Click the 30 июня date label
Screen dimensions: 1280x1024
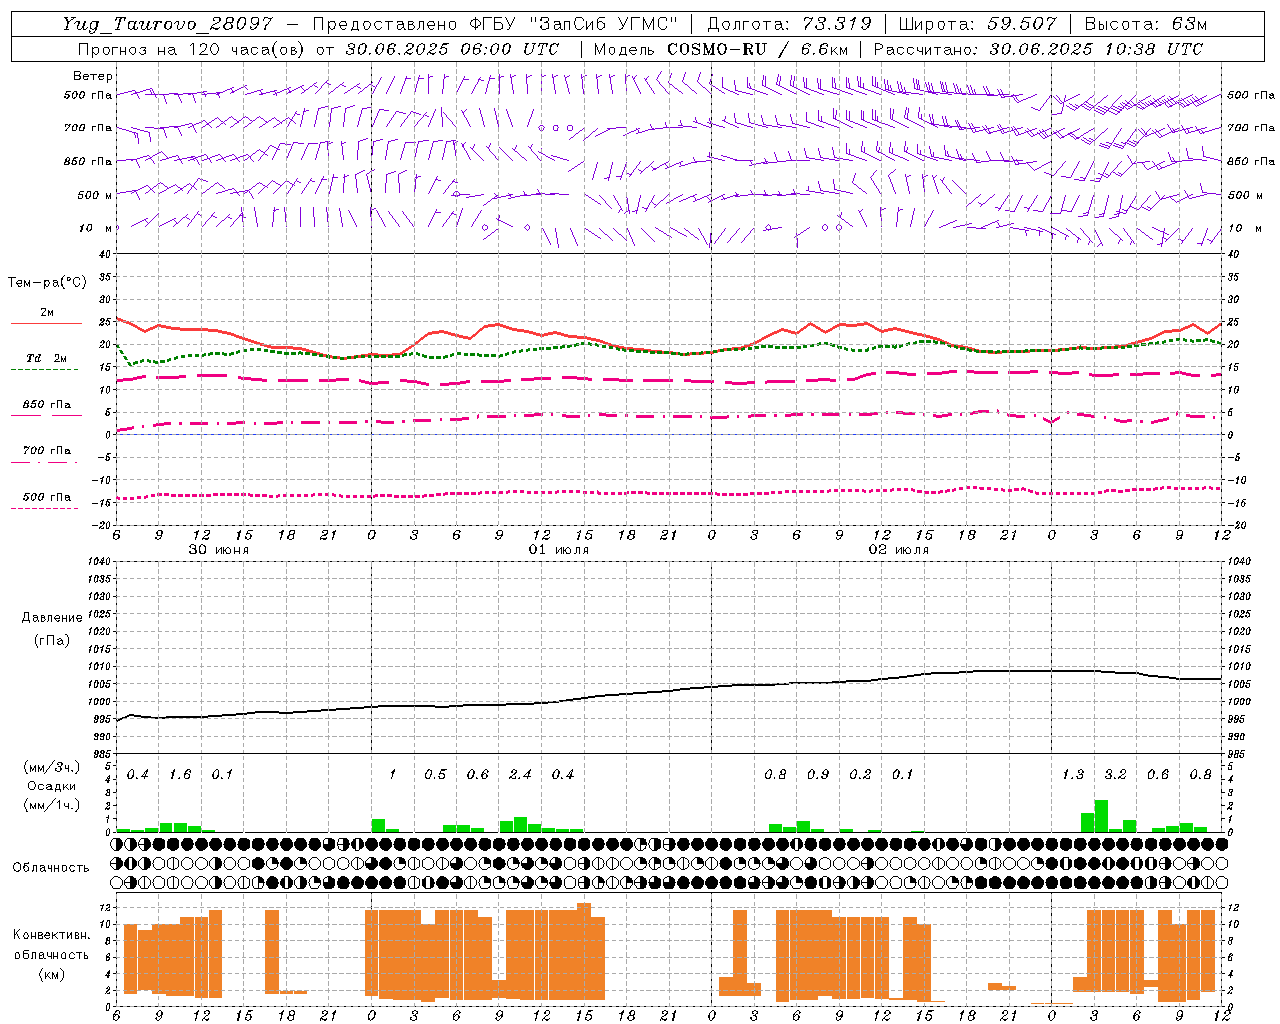coord(219,550)
